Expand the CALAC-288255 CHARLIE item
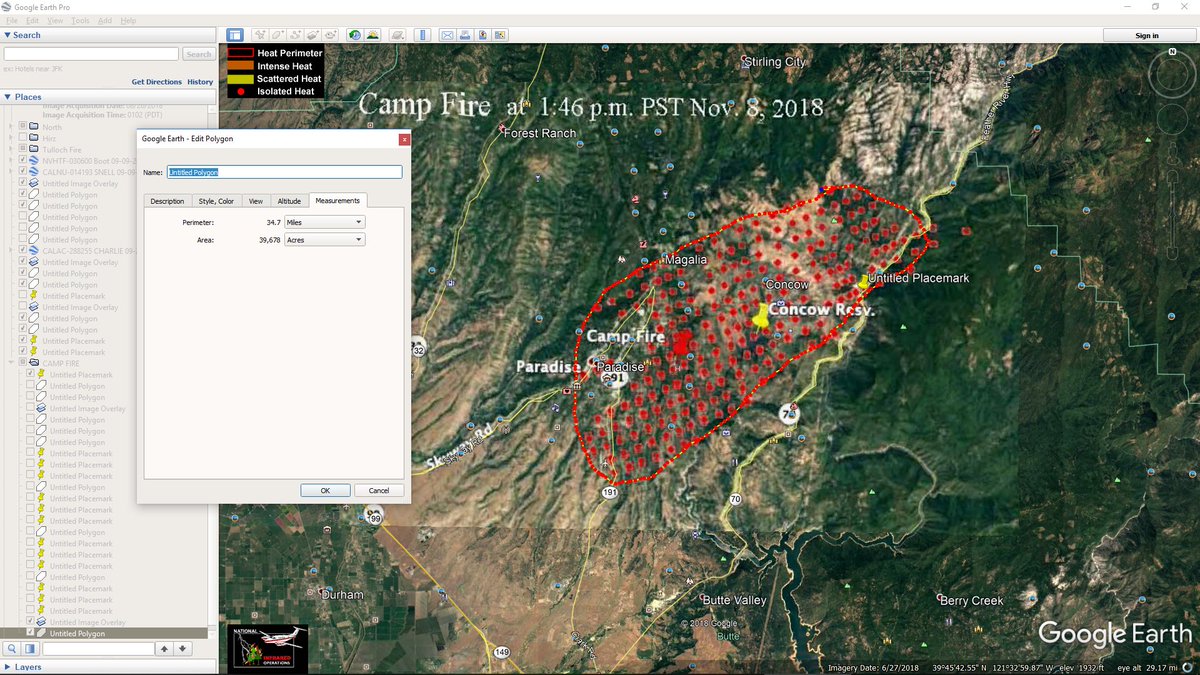 point(11,251)
